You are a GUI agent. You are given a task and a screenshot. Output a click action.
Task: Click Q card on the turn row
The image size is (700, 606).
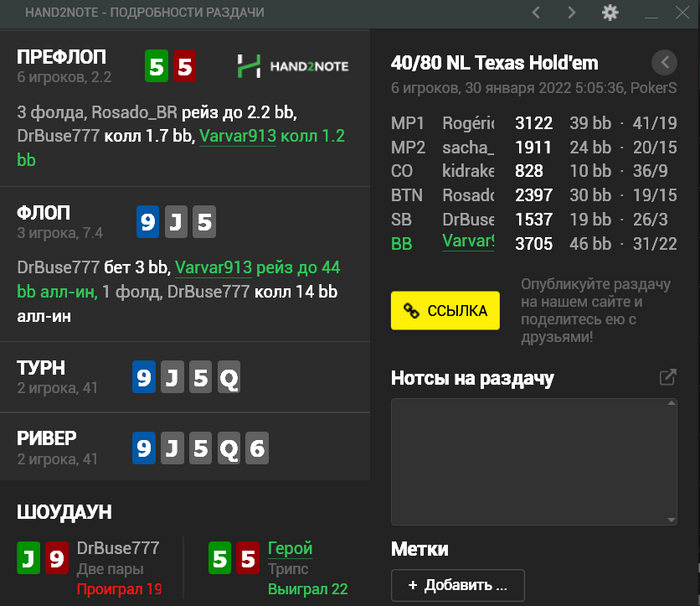tap(229, 377)
